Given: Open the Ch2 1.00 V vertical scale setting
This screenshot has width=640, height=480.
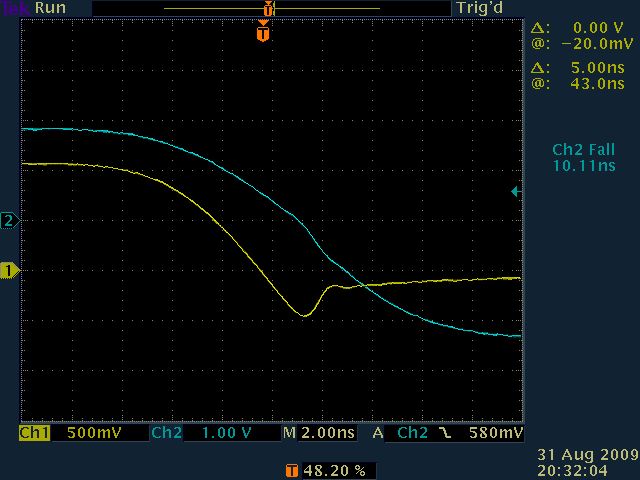Looking at the screenshot, I should coord(228,433).
